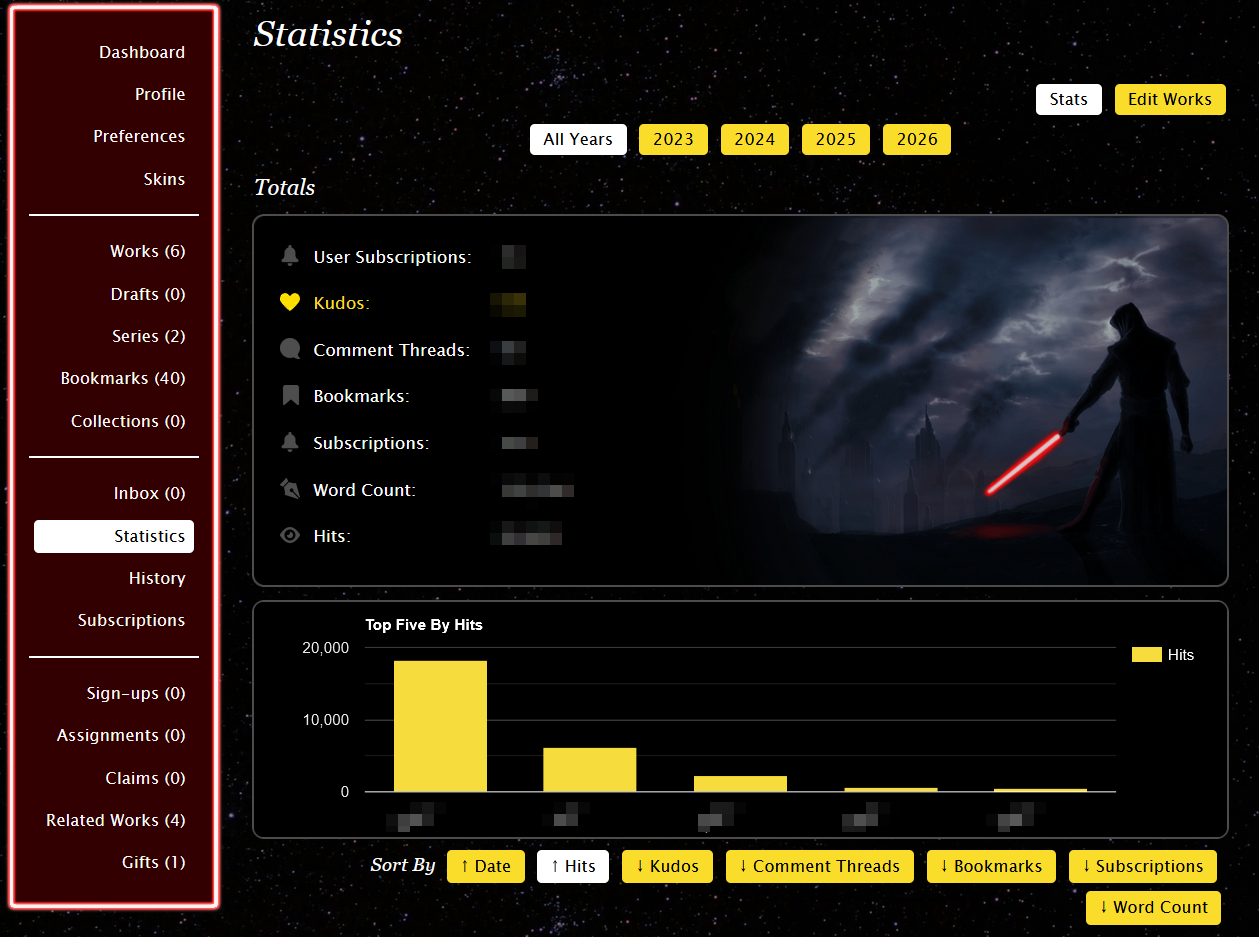Click the eye icon beside Hits
This screenshot has height=937, width=1259.
289,534
